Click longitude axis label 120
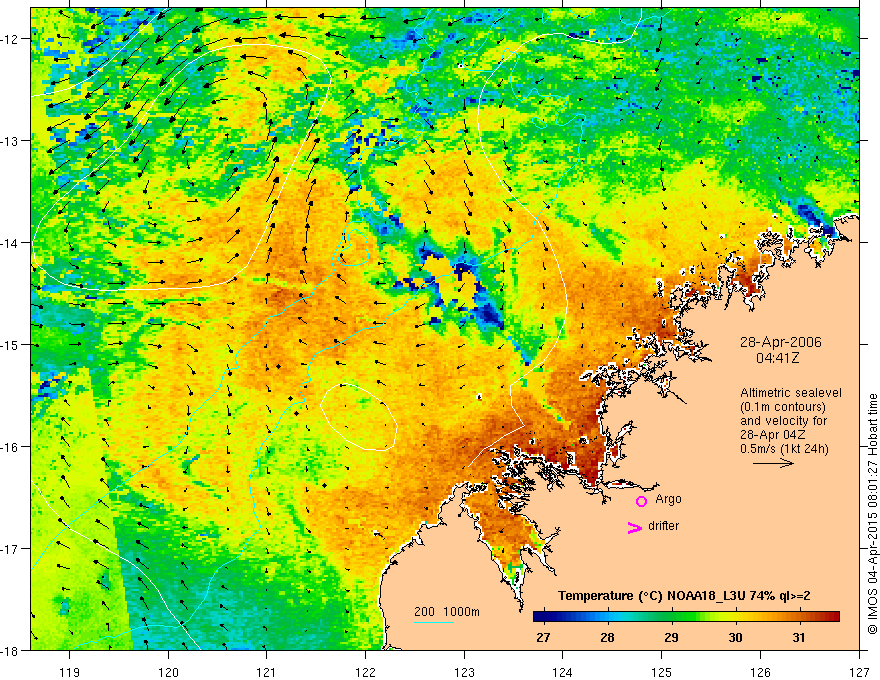 click(x=168, y=672)
